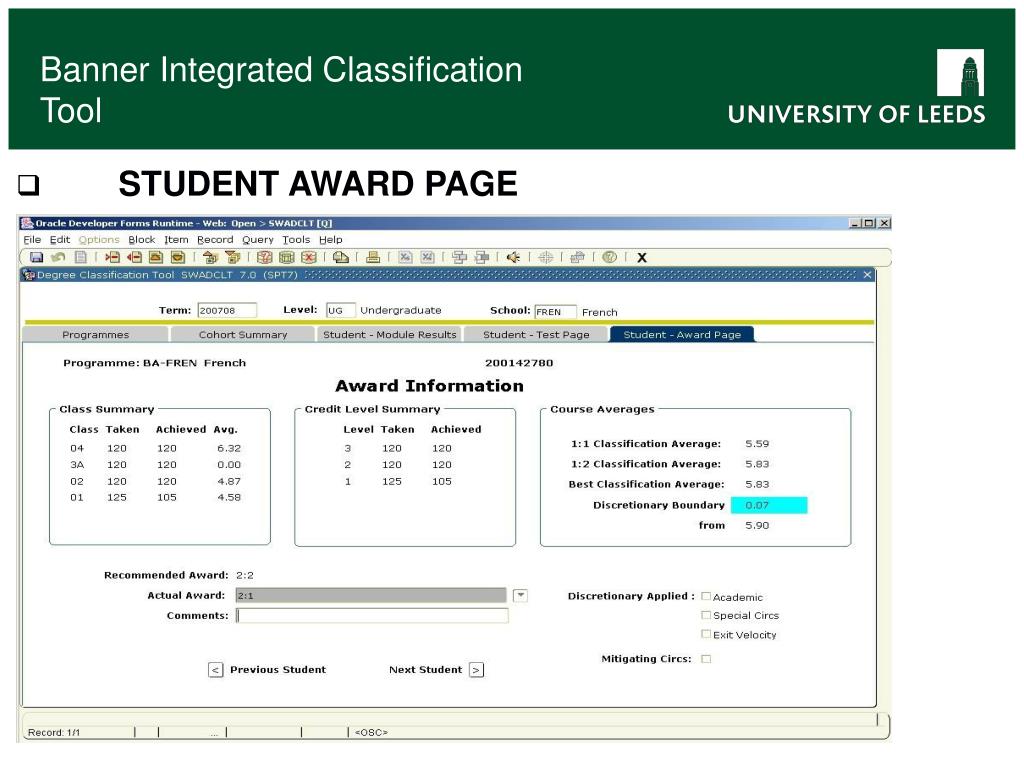Click the average 4.87 for class 02
Screen dimensions: 1024x768
(229, 481)
